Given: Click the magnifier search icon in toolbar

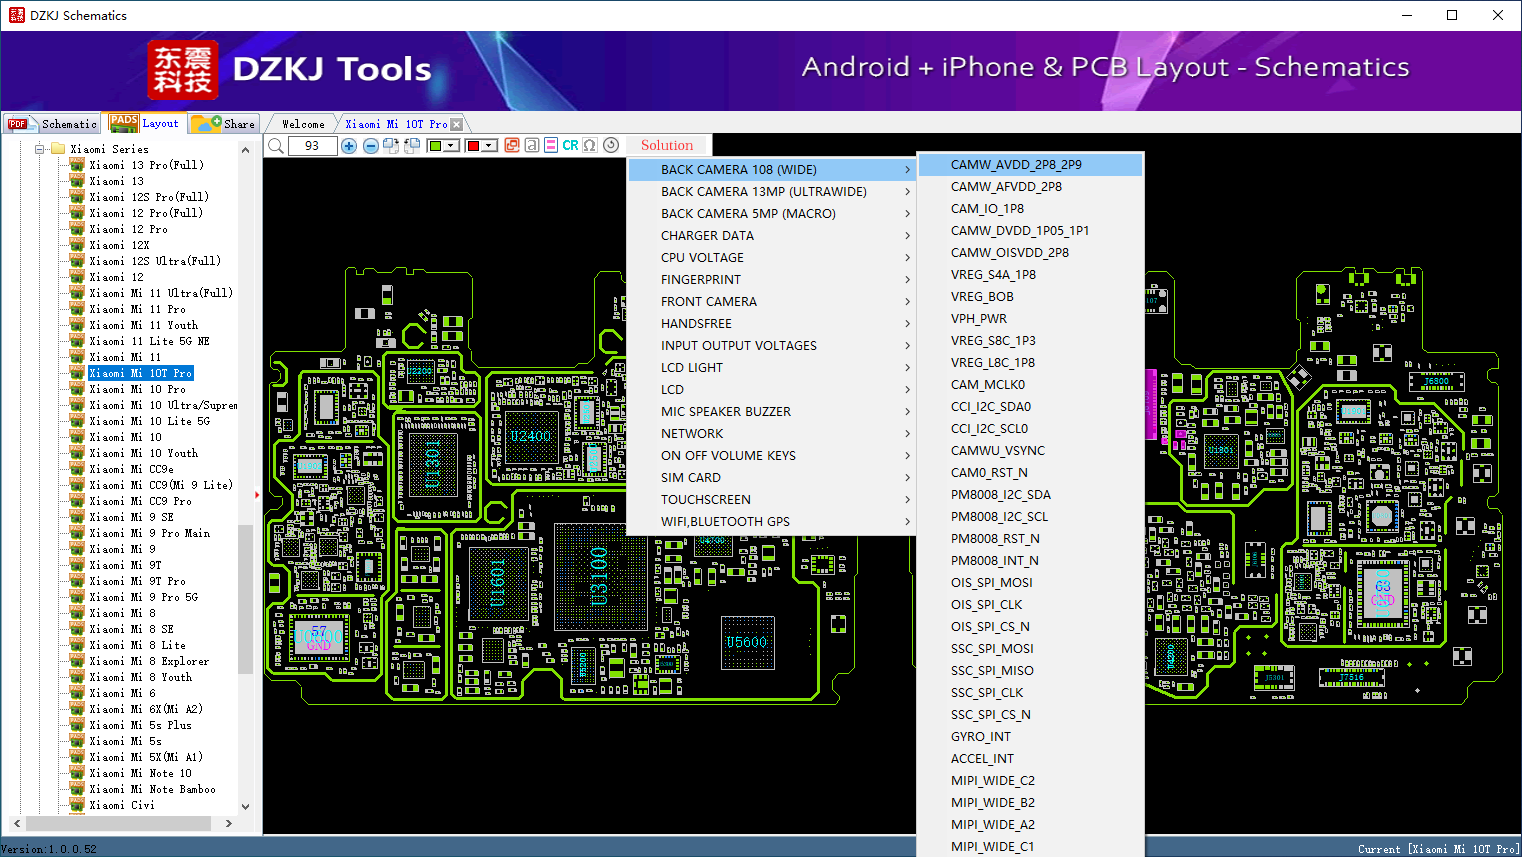Looking at the screenshot, I should point(276,146).
